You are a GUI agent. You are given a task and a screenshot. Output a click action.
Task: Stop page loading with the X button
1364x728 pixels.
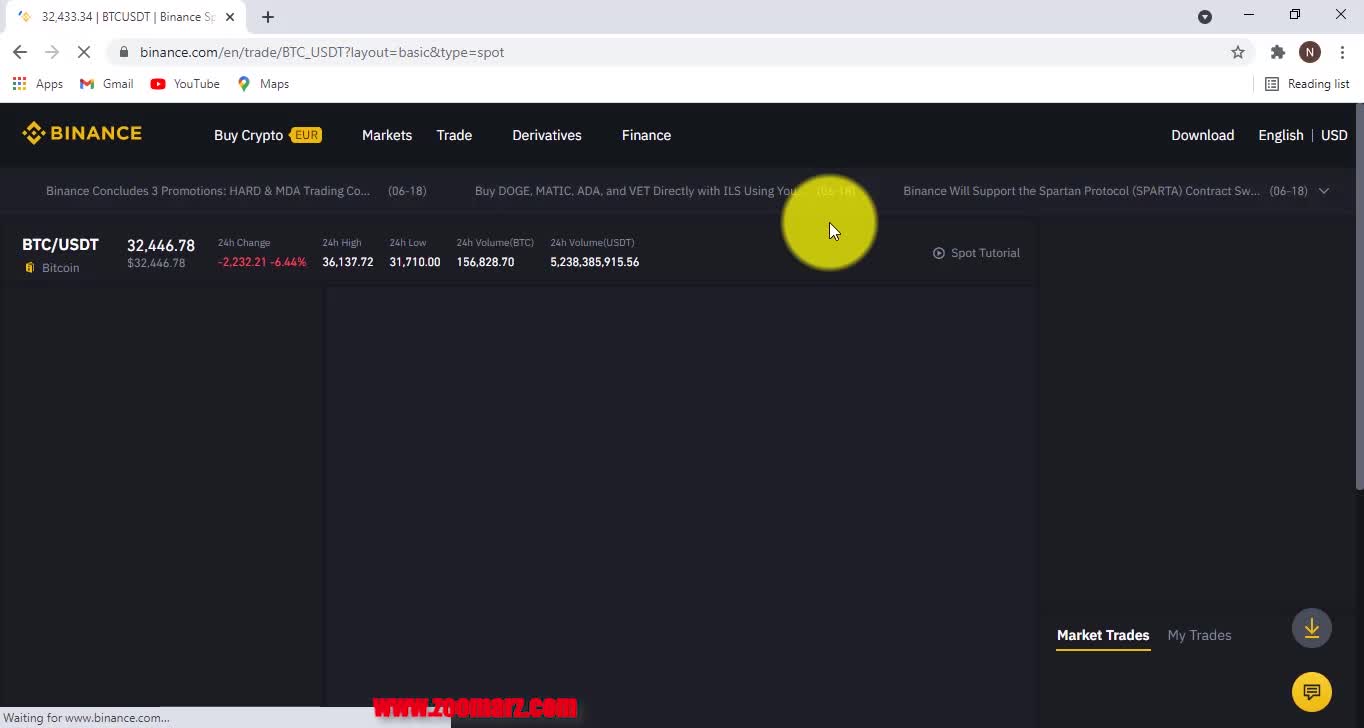84,52
